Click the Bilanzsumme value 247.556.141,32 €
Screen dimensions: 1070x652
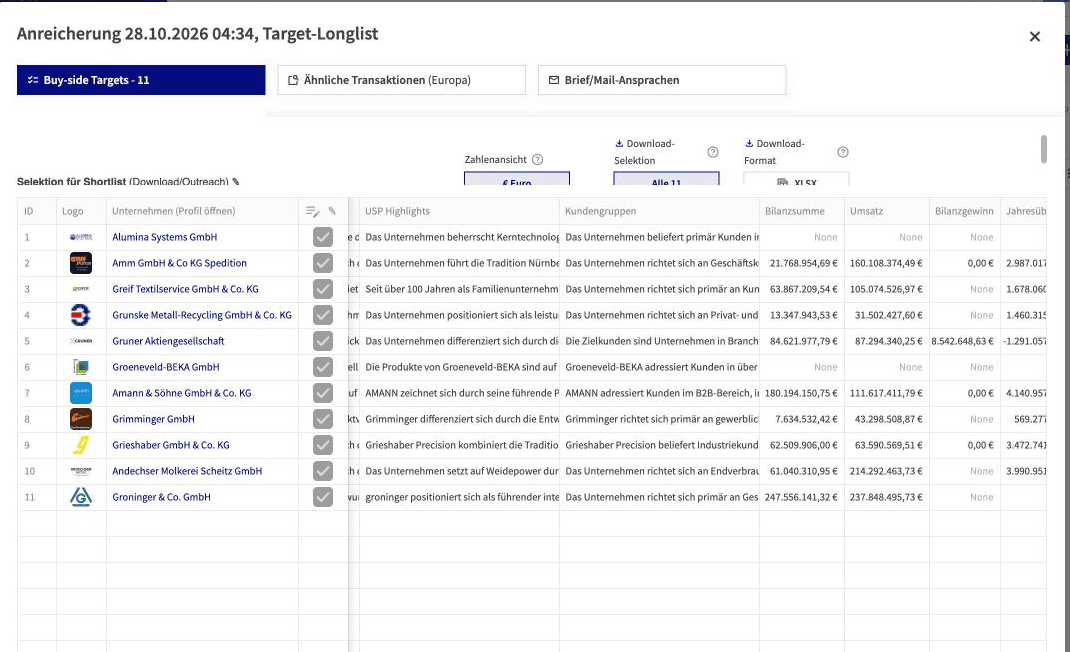click(x=801, y=497)
